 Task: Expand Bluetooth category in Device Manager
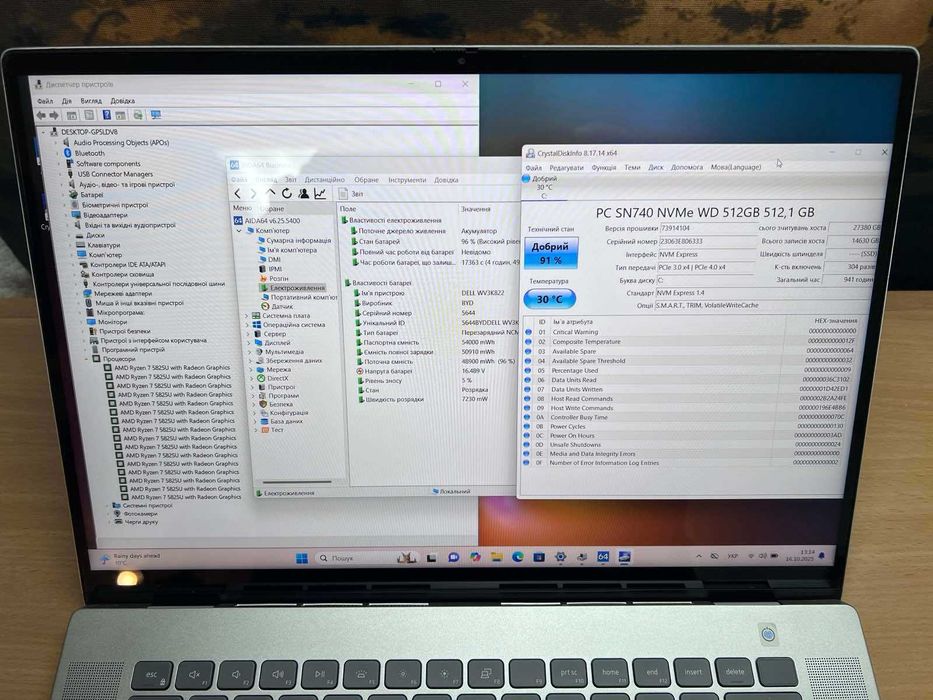[x=57, y=153]
